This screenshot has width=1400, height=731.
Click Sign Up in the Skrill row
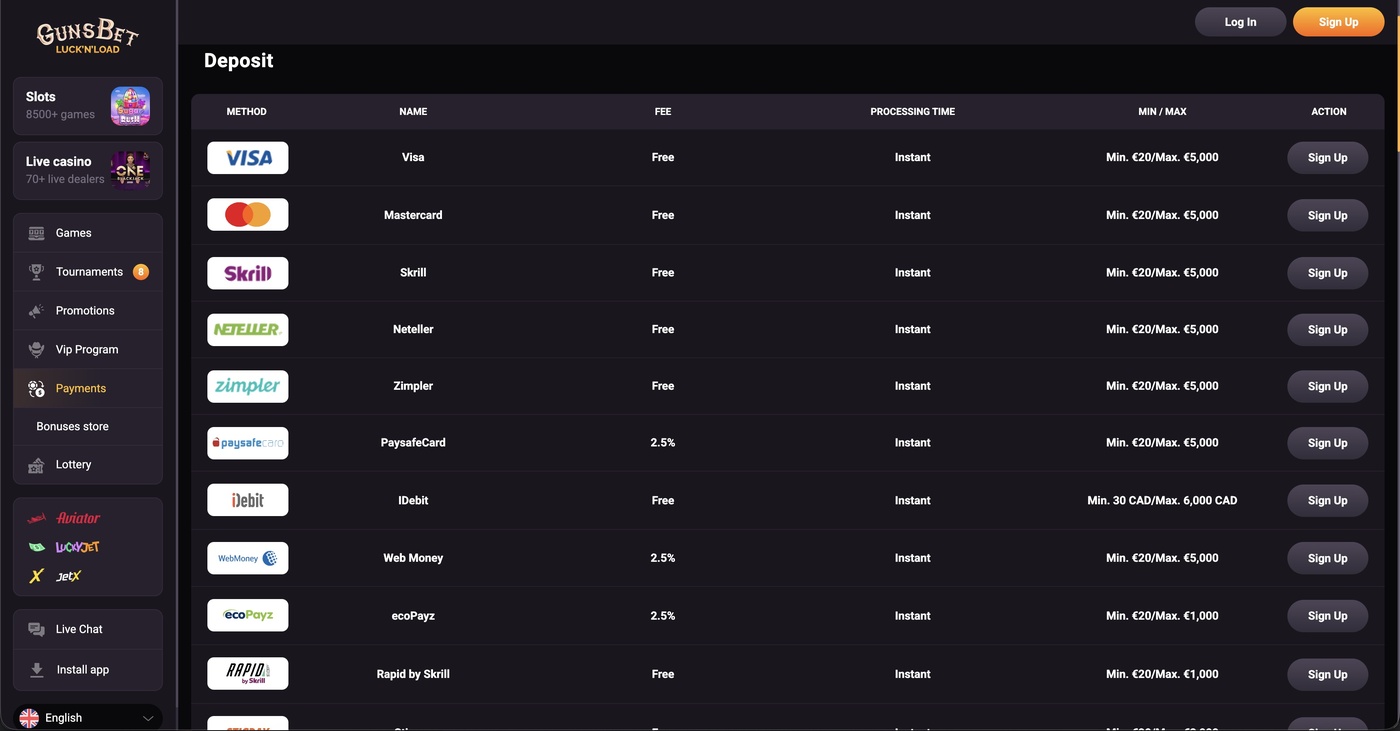tap(1327, 273)
